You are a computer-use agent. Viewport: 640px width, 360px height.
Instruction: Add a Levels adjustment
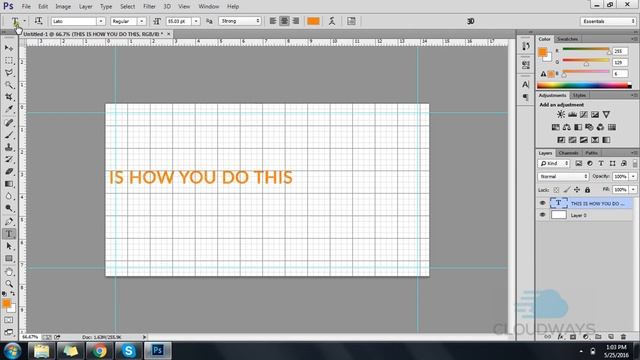[x=572, y=115]
